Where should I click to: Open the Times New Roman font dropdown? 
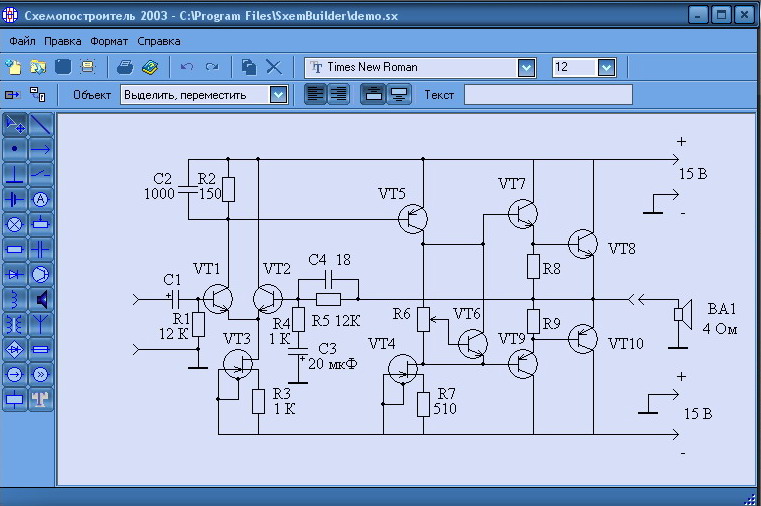(526, 67)
